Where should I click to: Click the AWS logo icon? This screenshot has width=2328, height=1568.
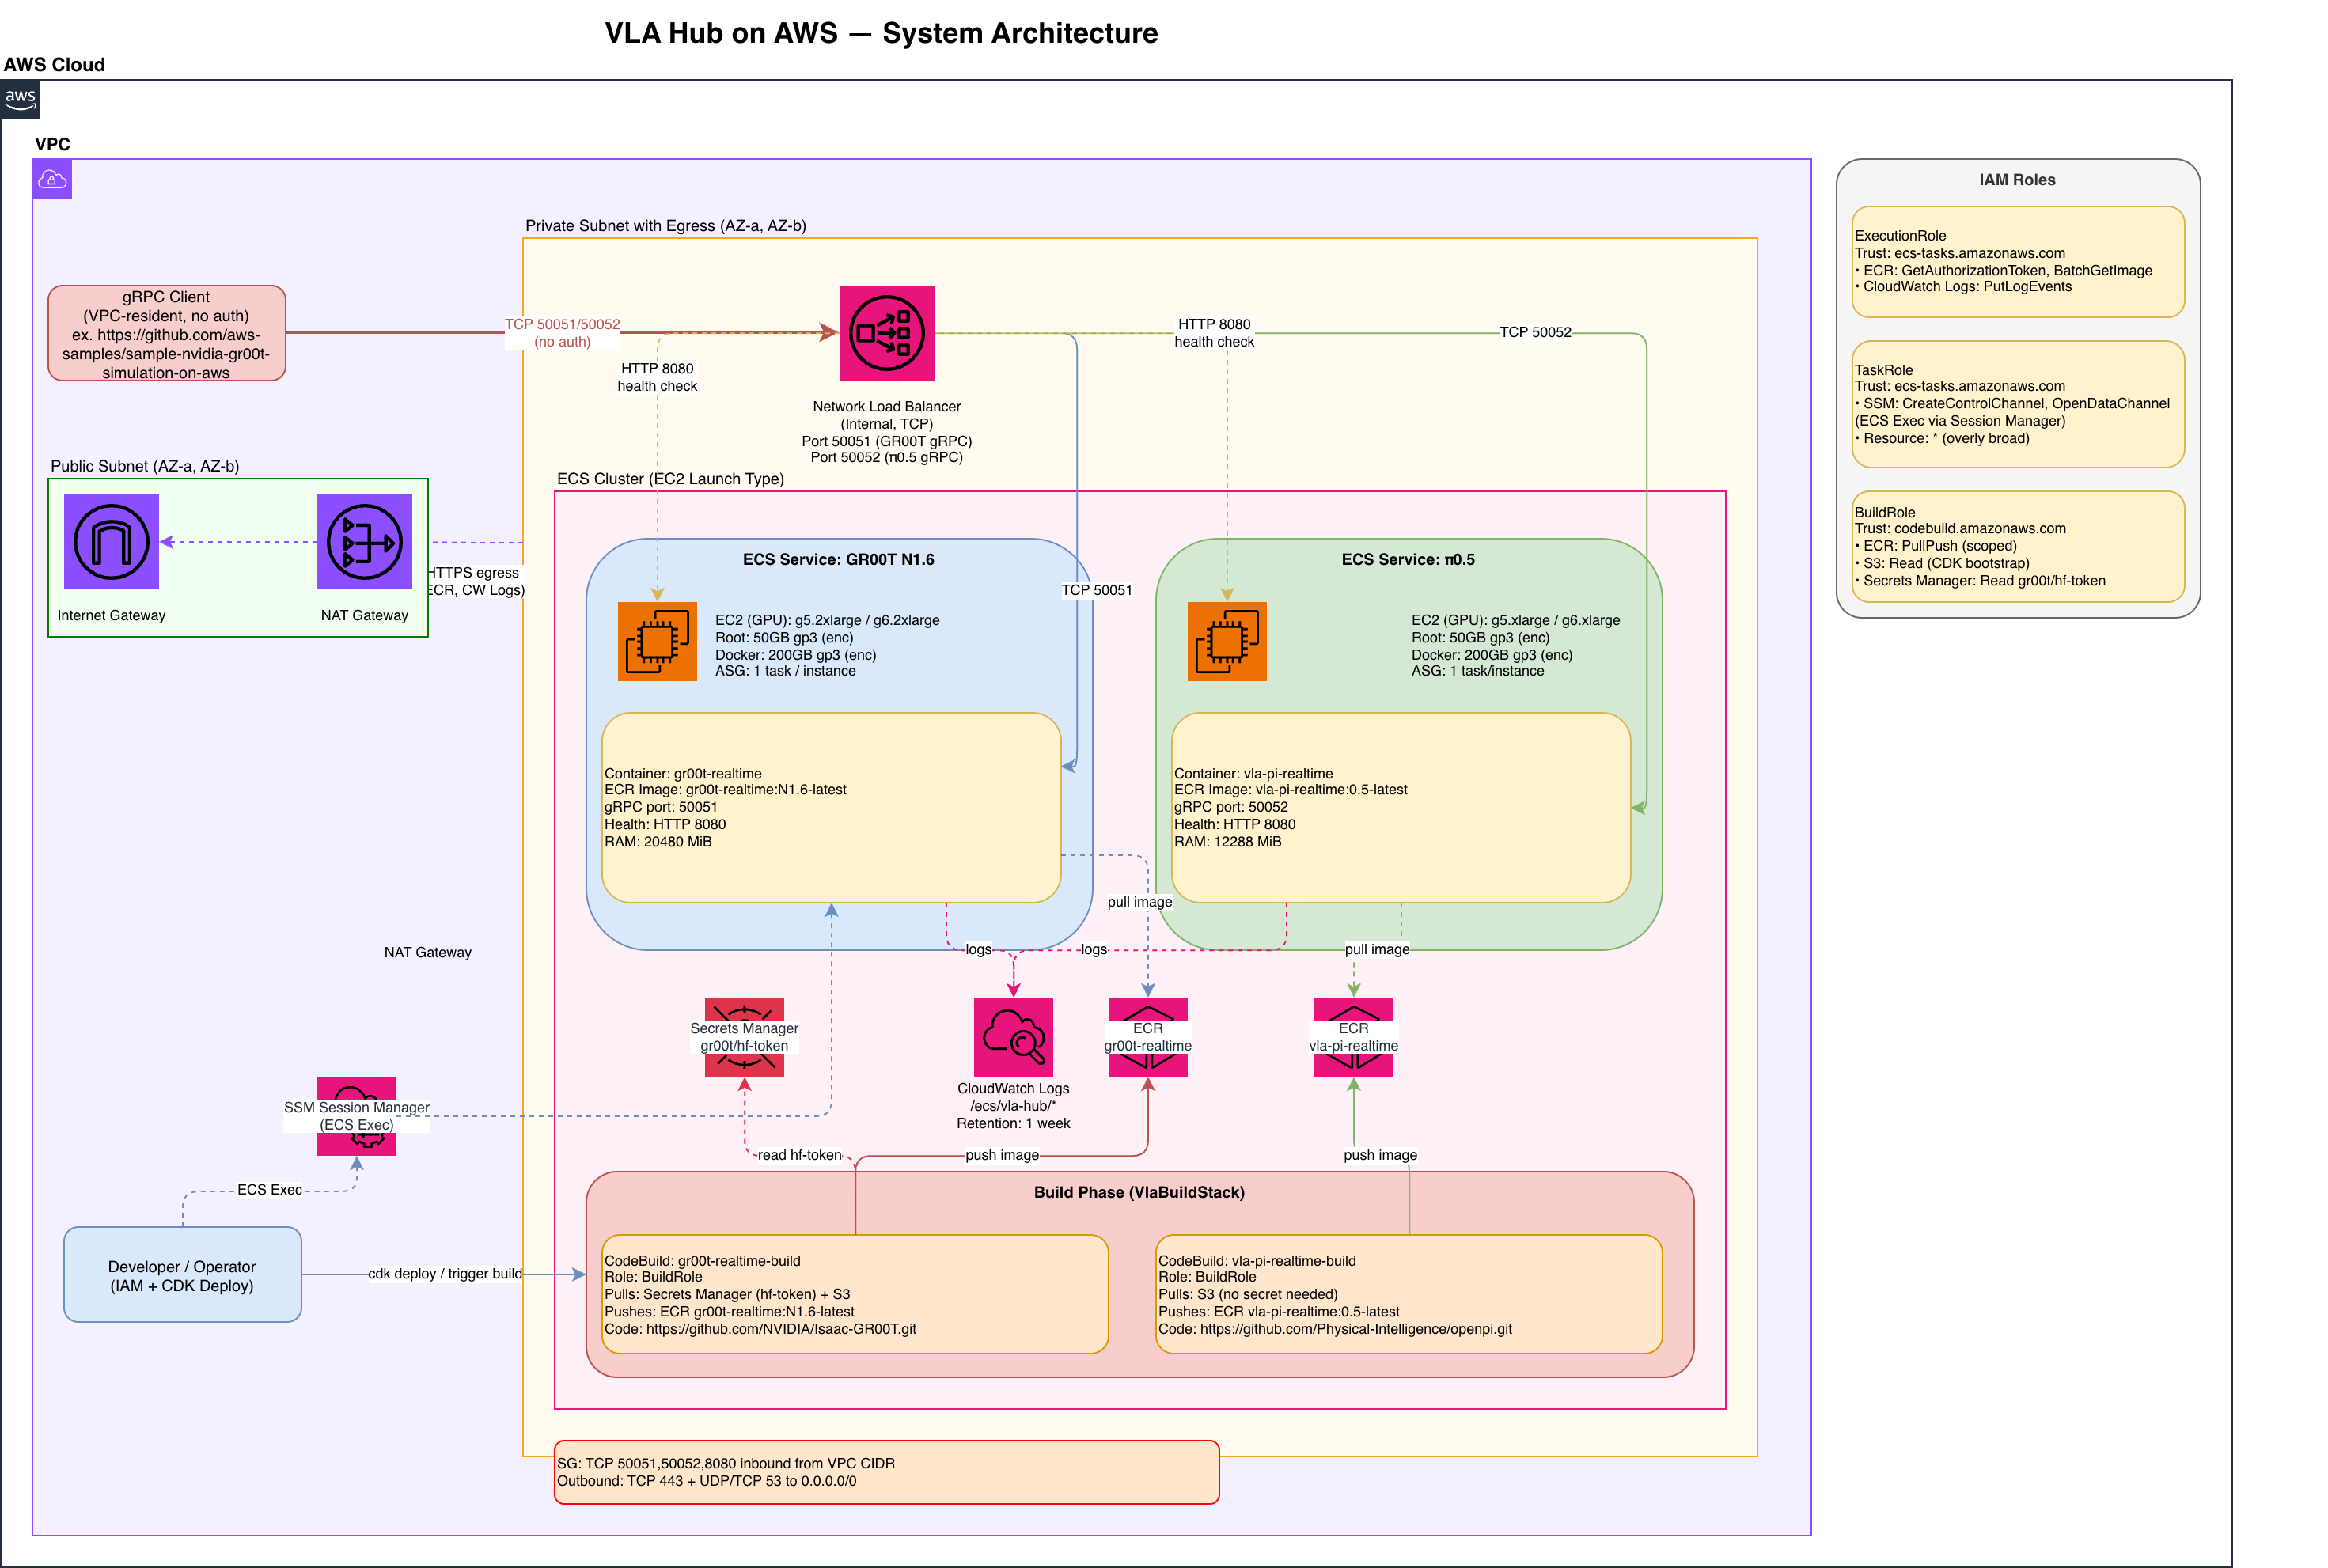(x=20, y=99)
